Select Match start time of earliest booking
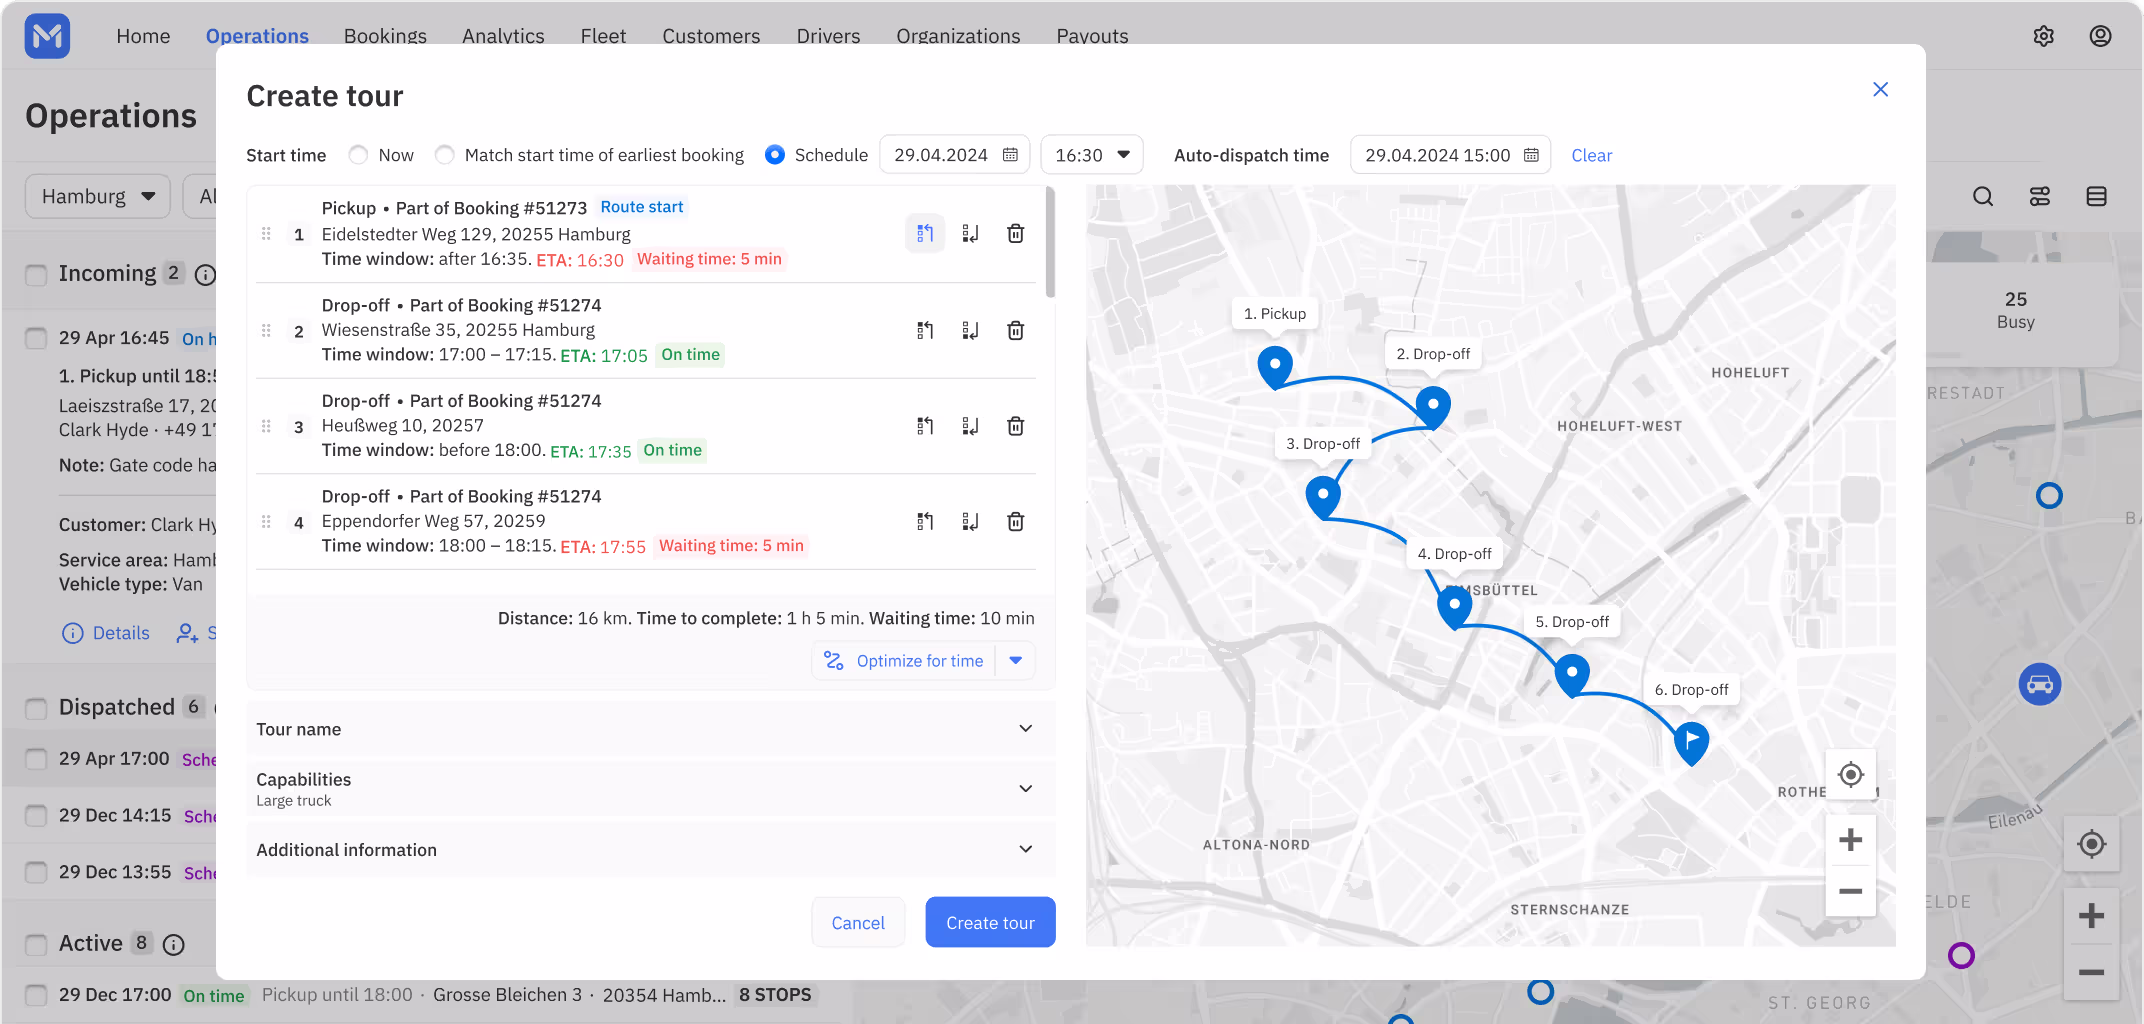The height and width of the screenshot is (1024, 2144). click(x=445, y=155)
